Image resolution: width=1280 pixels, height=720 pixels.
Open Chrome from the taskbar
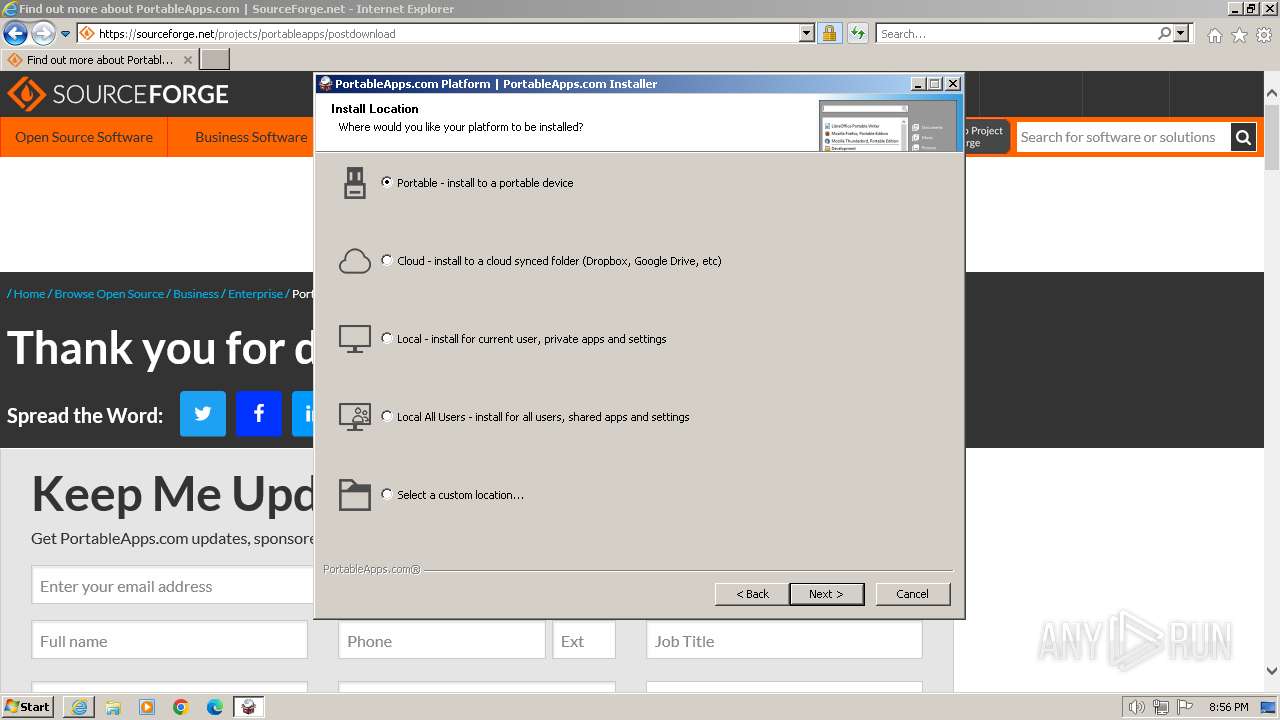181,707
